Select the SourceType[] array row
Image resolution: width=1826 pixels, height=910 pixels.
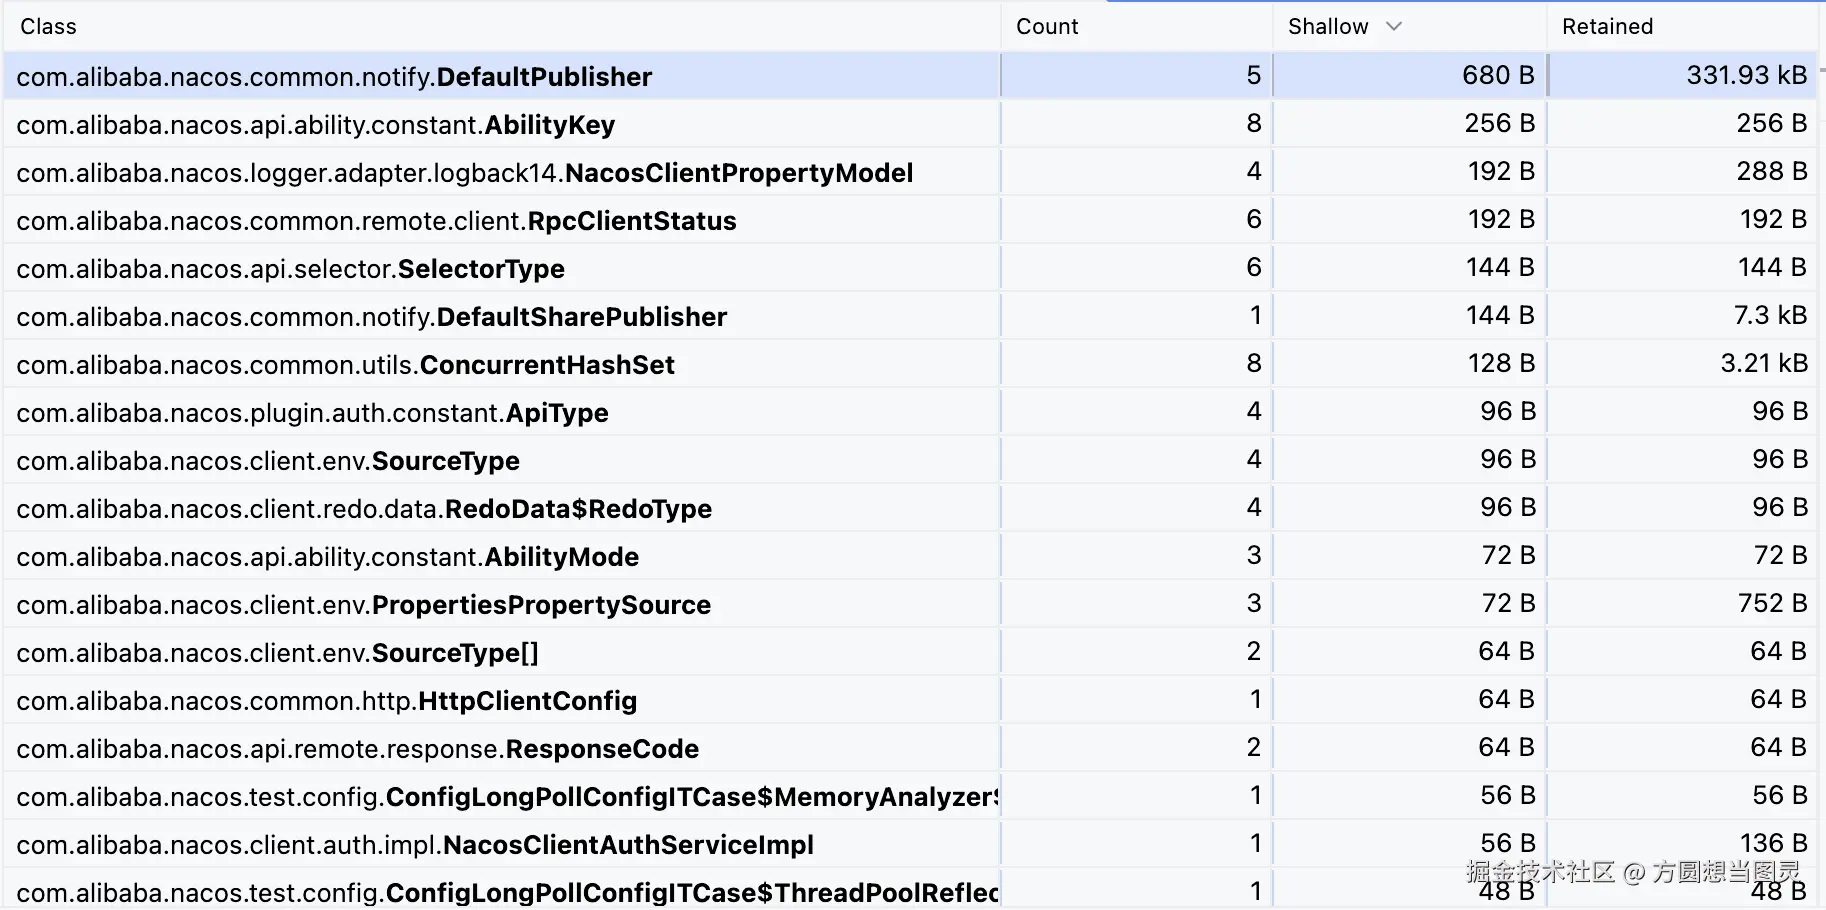pyautogui.click(x=277, y=653)
